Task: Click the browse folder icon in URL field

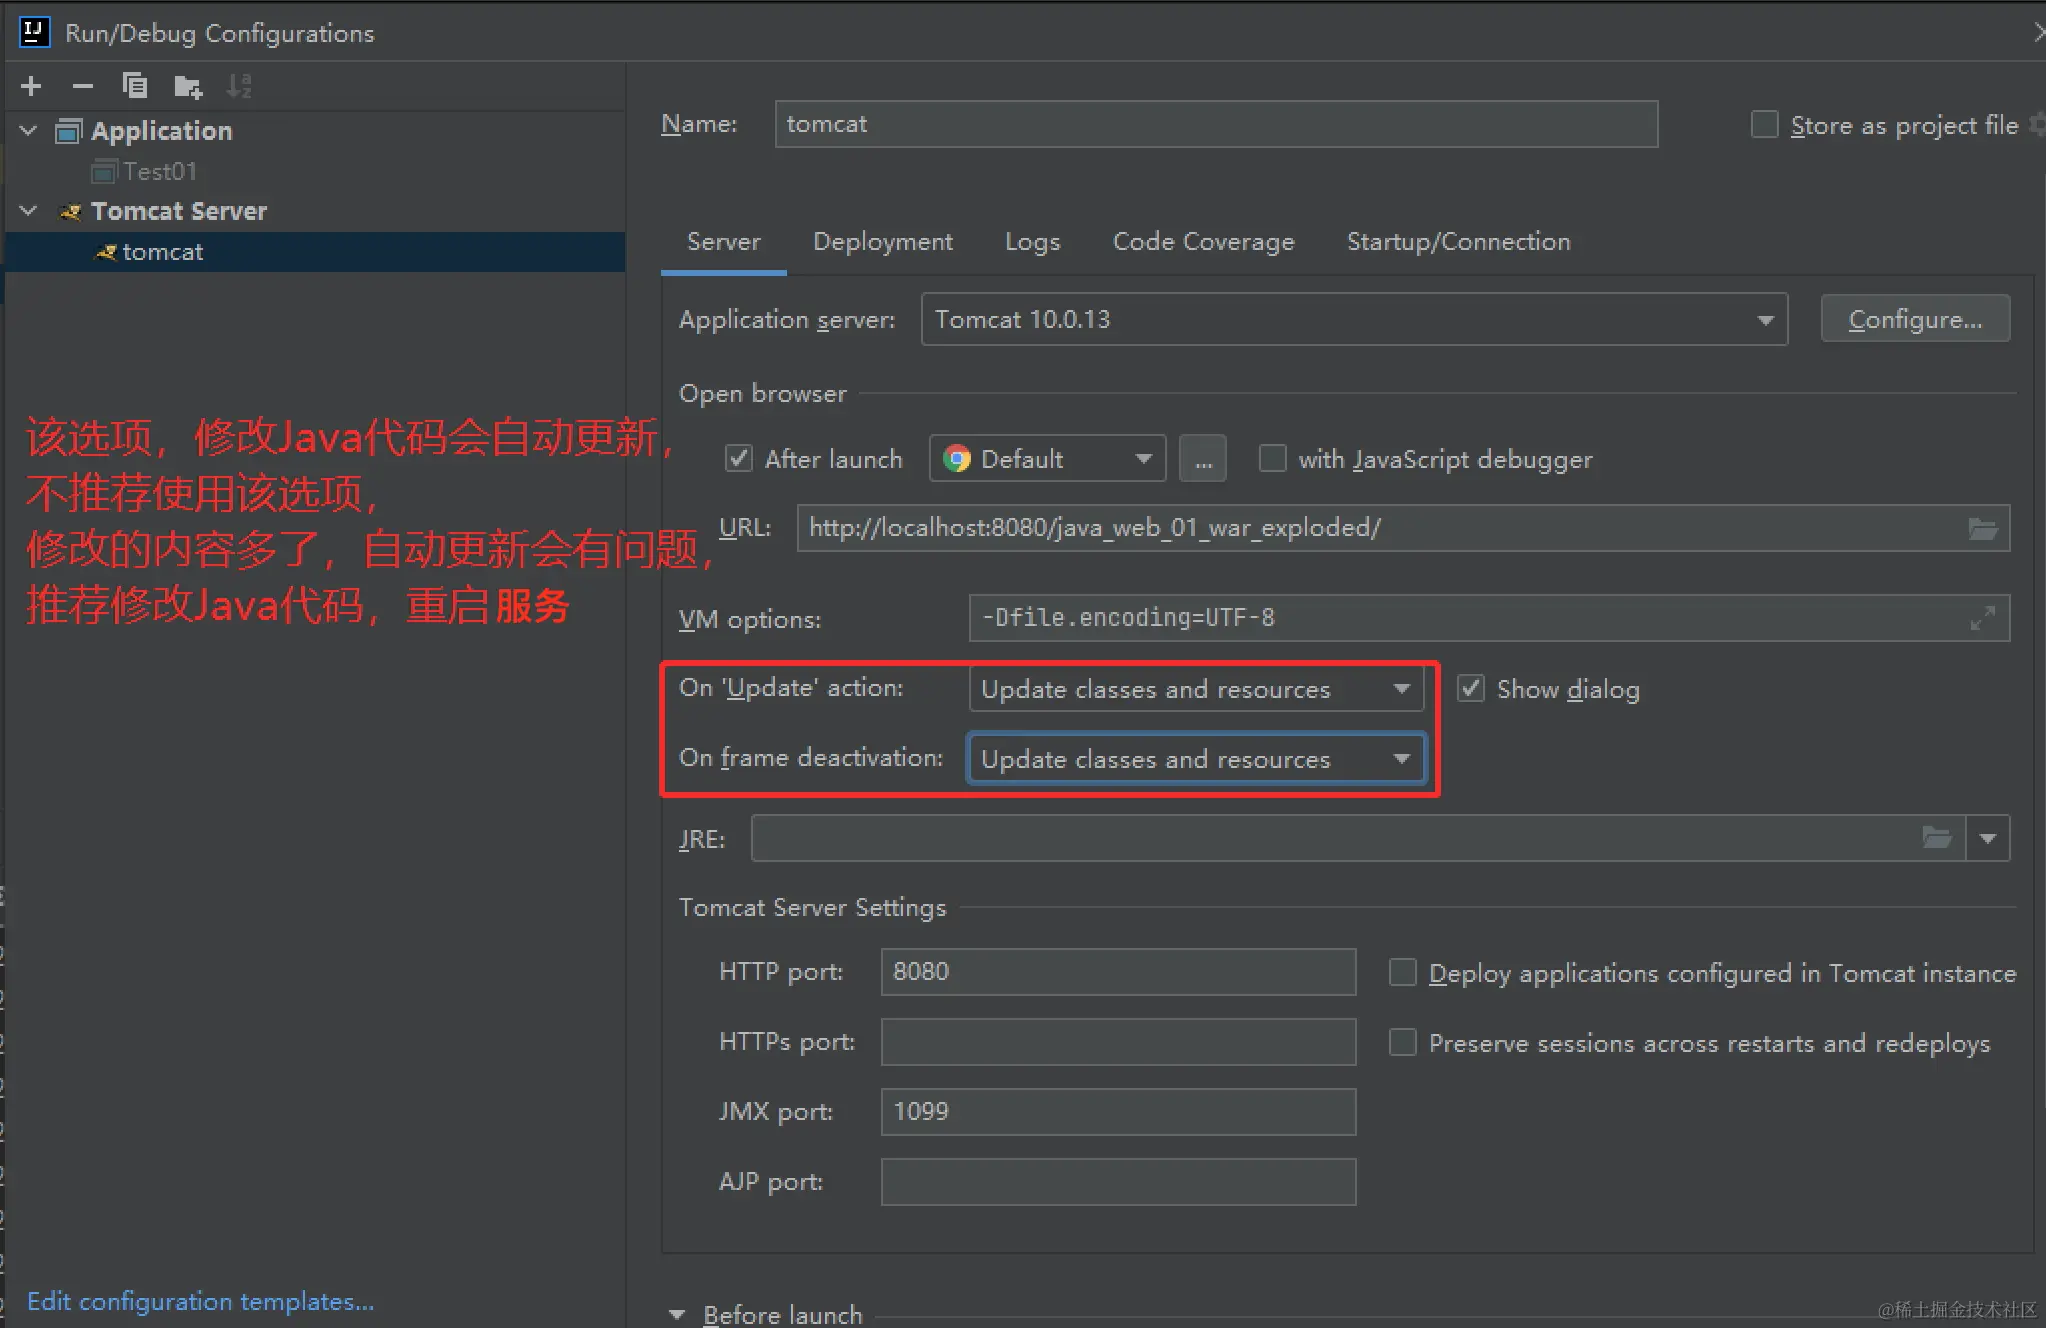Action: tap(1982, 528)
